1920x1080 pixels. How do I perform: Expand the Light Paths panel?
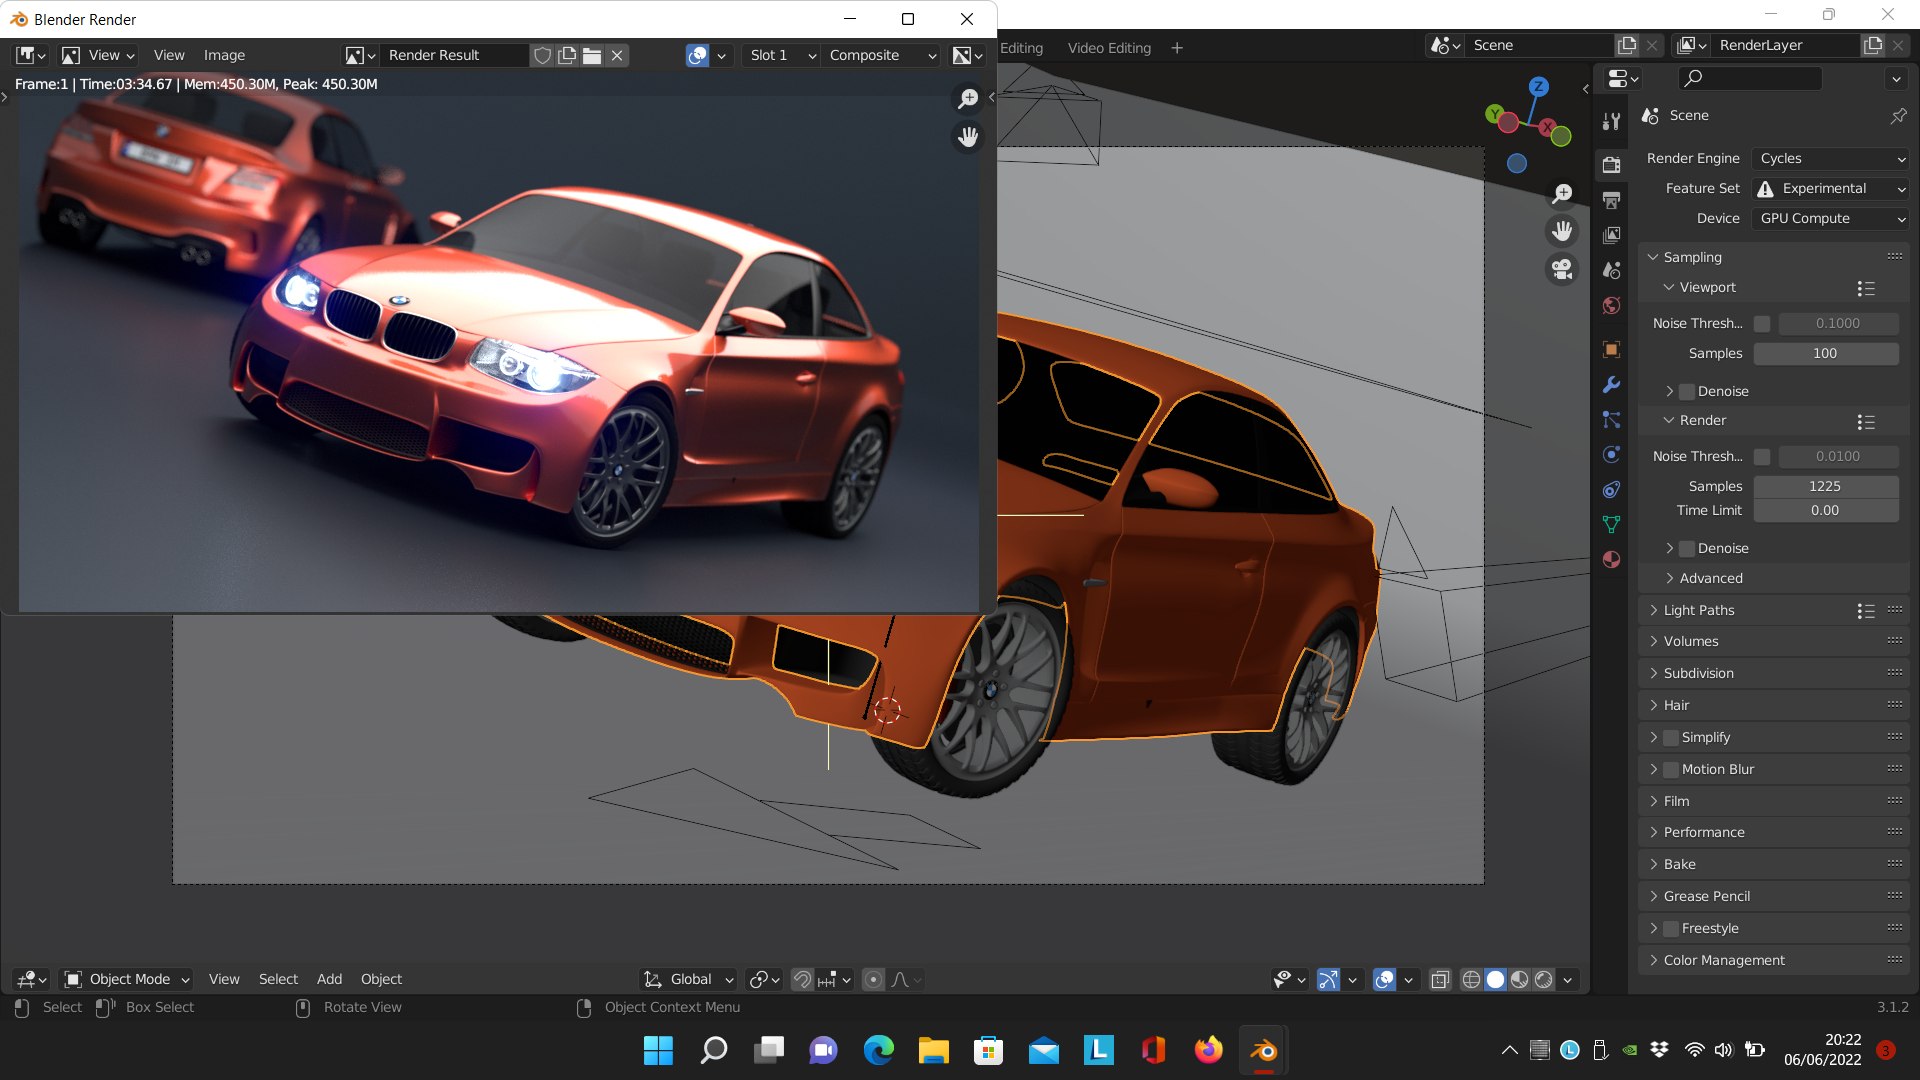(1698, 611)
